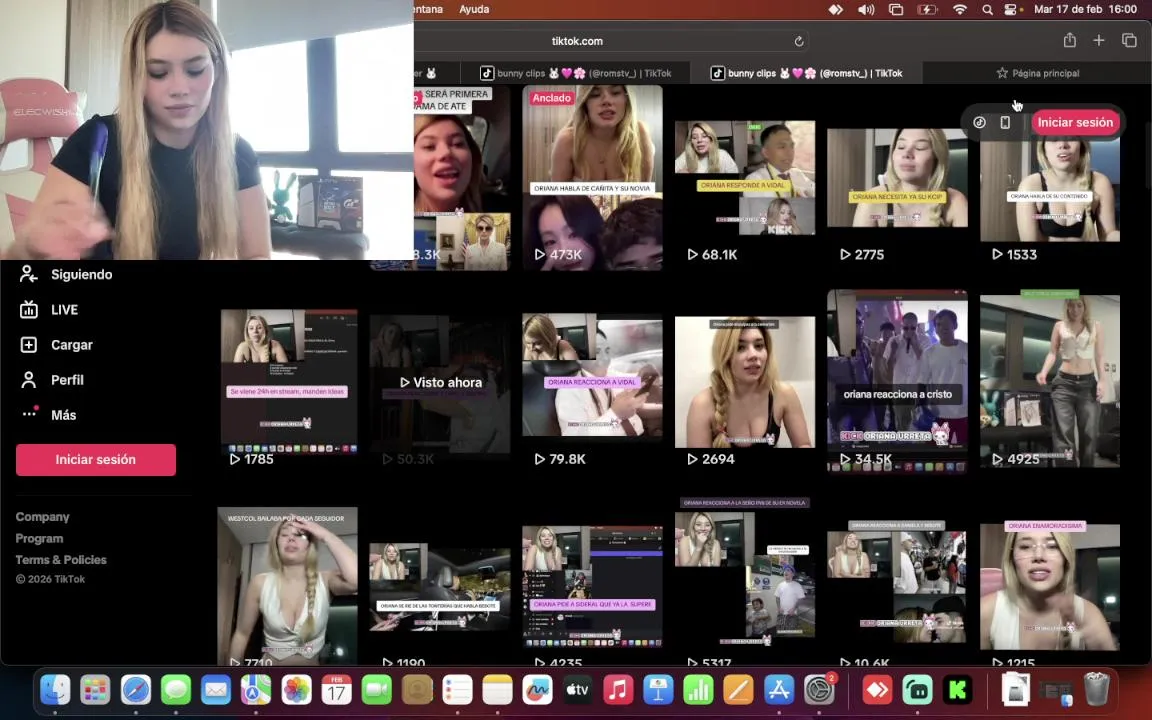
Task: Open the Westcol bailaba video thumbnail
Action: click(x=287, y=586)
